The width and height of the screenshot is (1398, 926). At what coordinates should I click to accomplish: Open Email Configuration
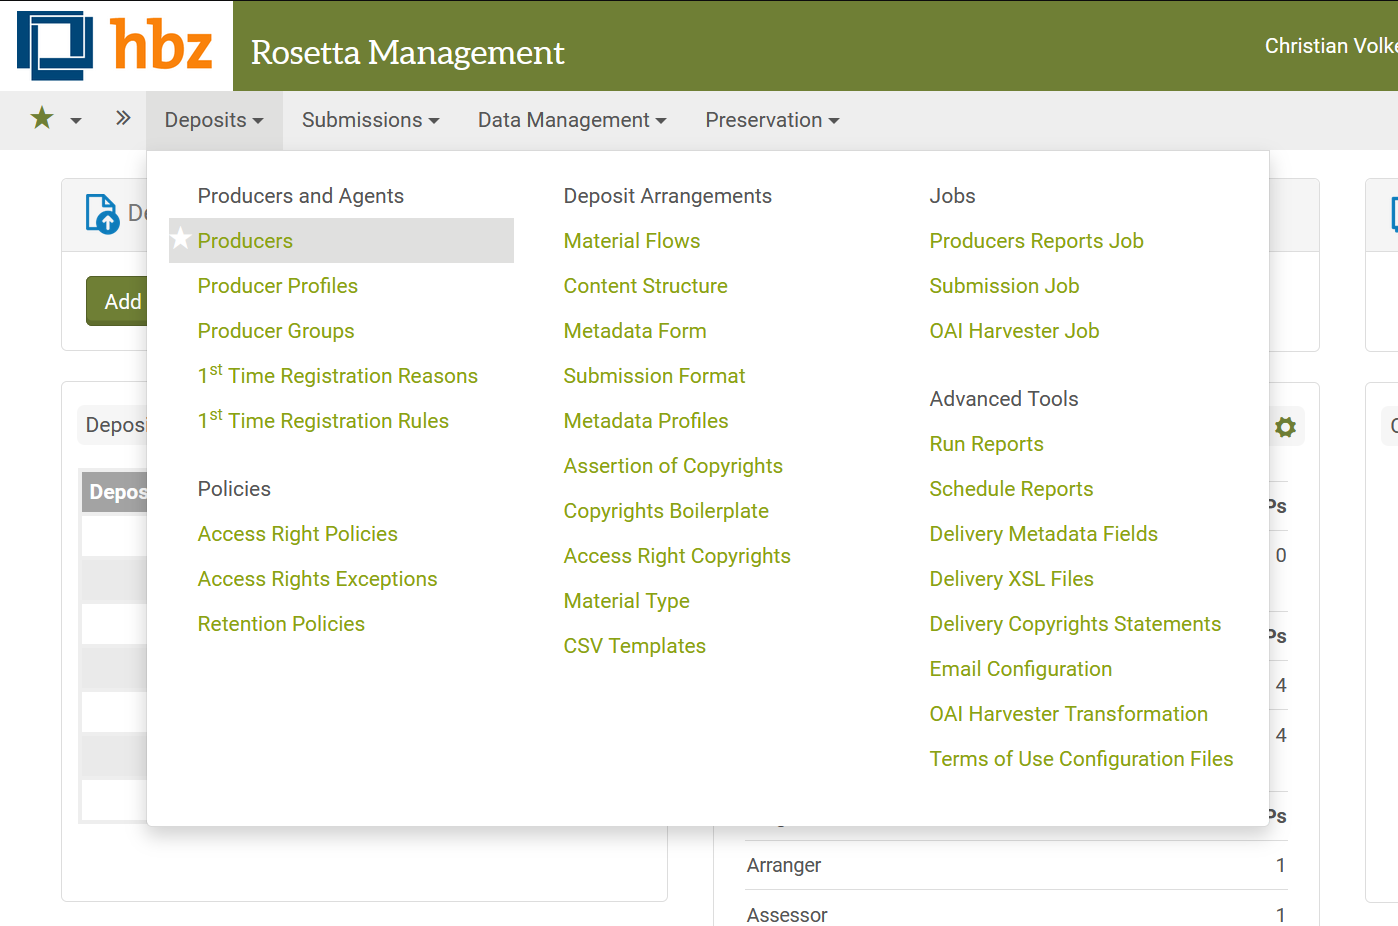[1020, 669]
